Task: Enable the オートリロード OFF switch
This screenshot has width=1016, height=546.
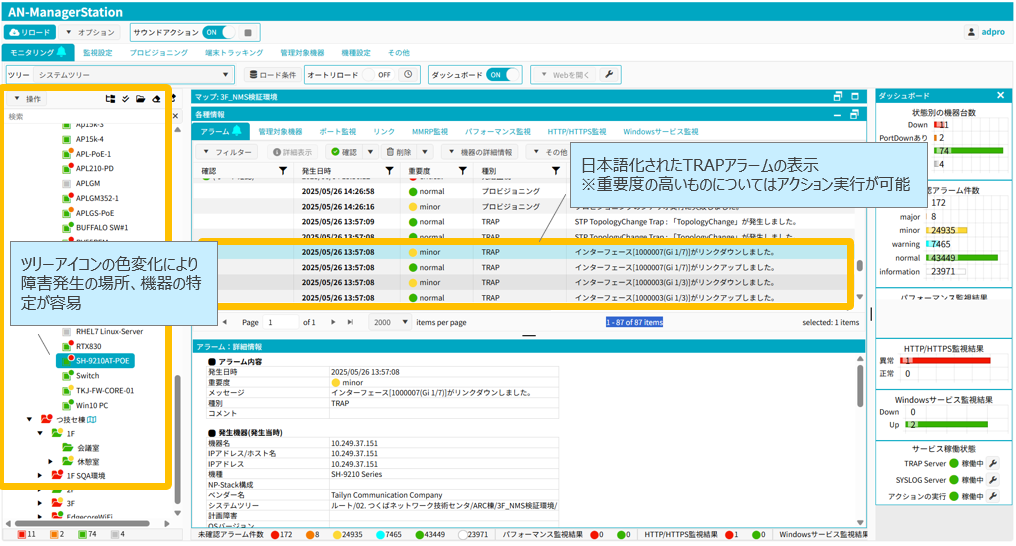Action: pos(378,75)
